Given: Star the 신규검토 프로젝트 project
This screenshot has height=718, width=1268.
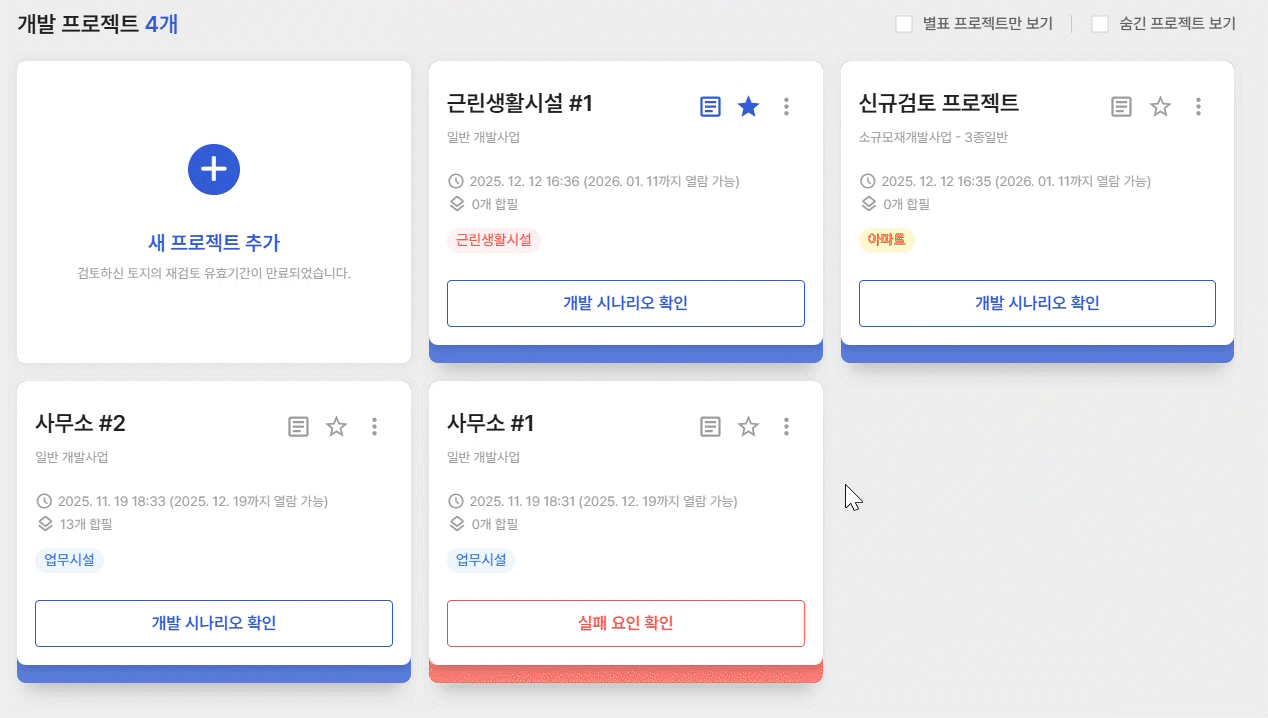Looking at the screenshot, I should pyautogui.click(x=1160, y=106).
